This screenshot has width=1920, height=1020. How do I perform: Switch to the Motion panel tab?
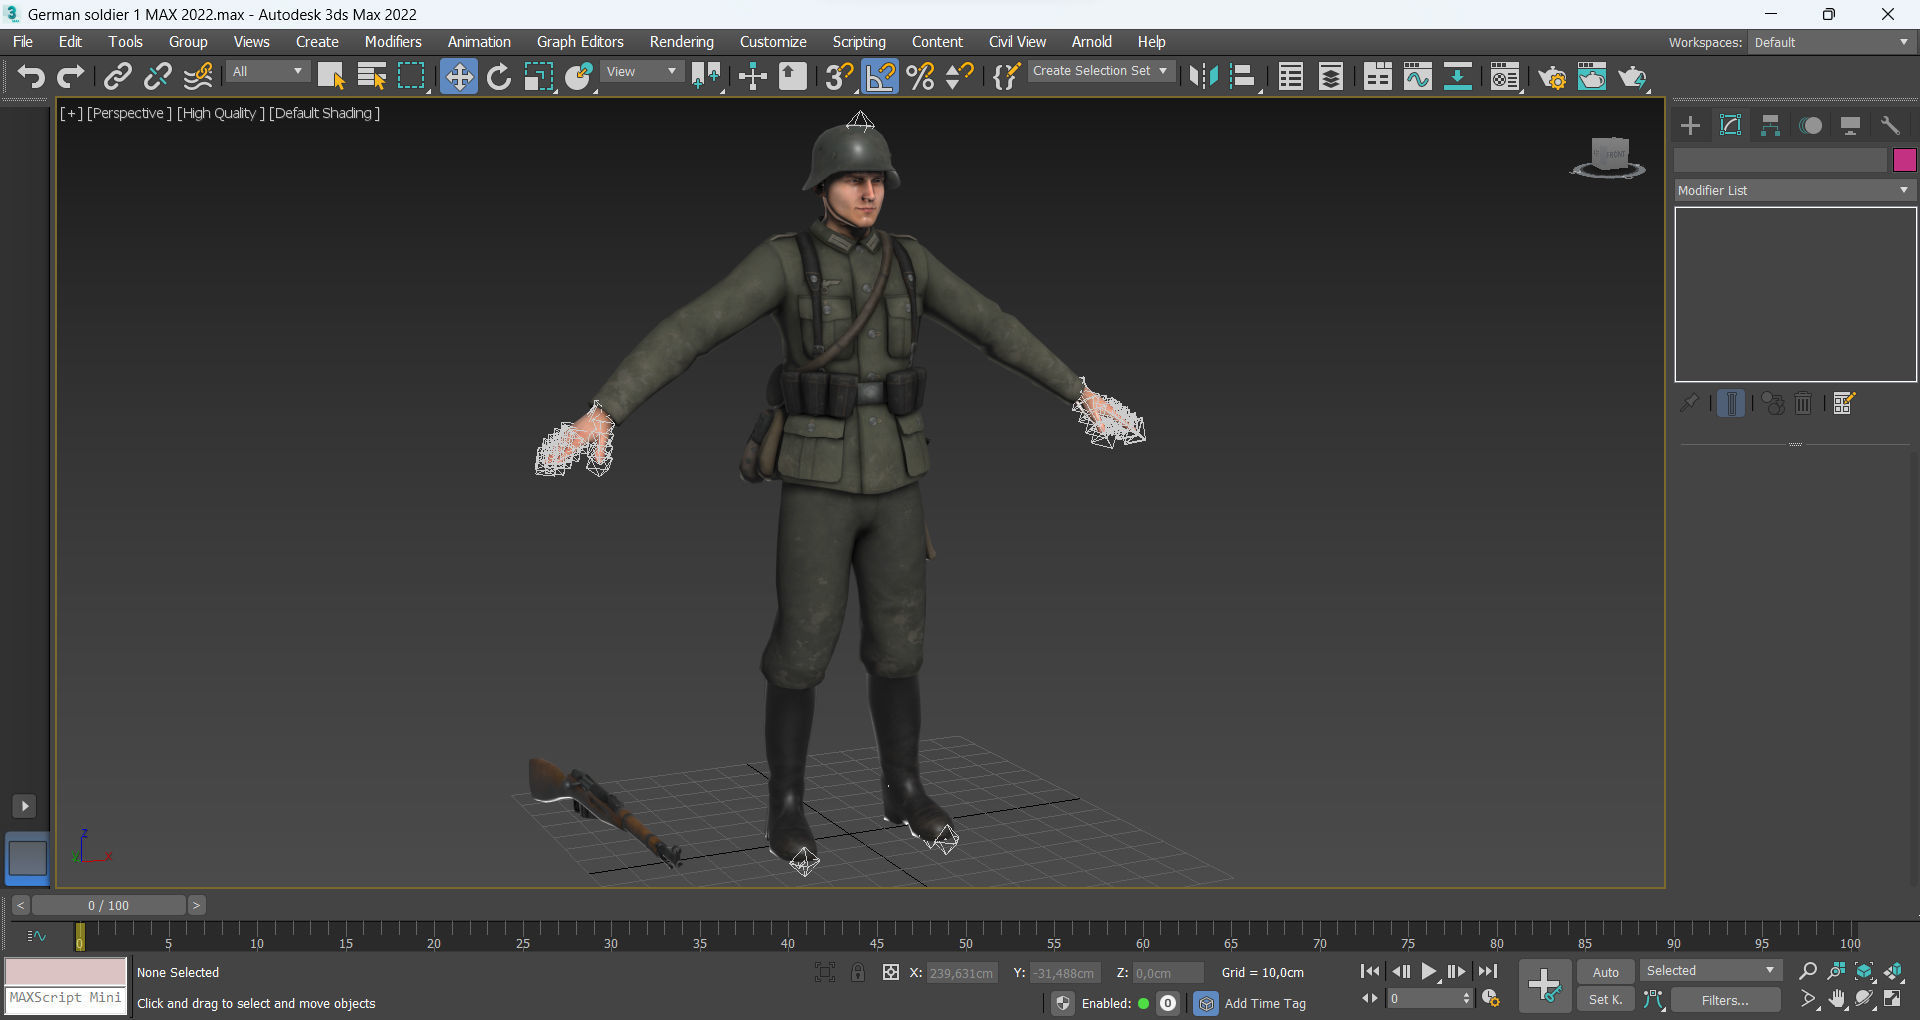[1811, 125]
